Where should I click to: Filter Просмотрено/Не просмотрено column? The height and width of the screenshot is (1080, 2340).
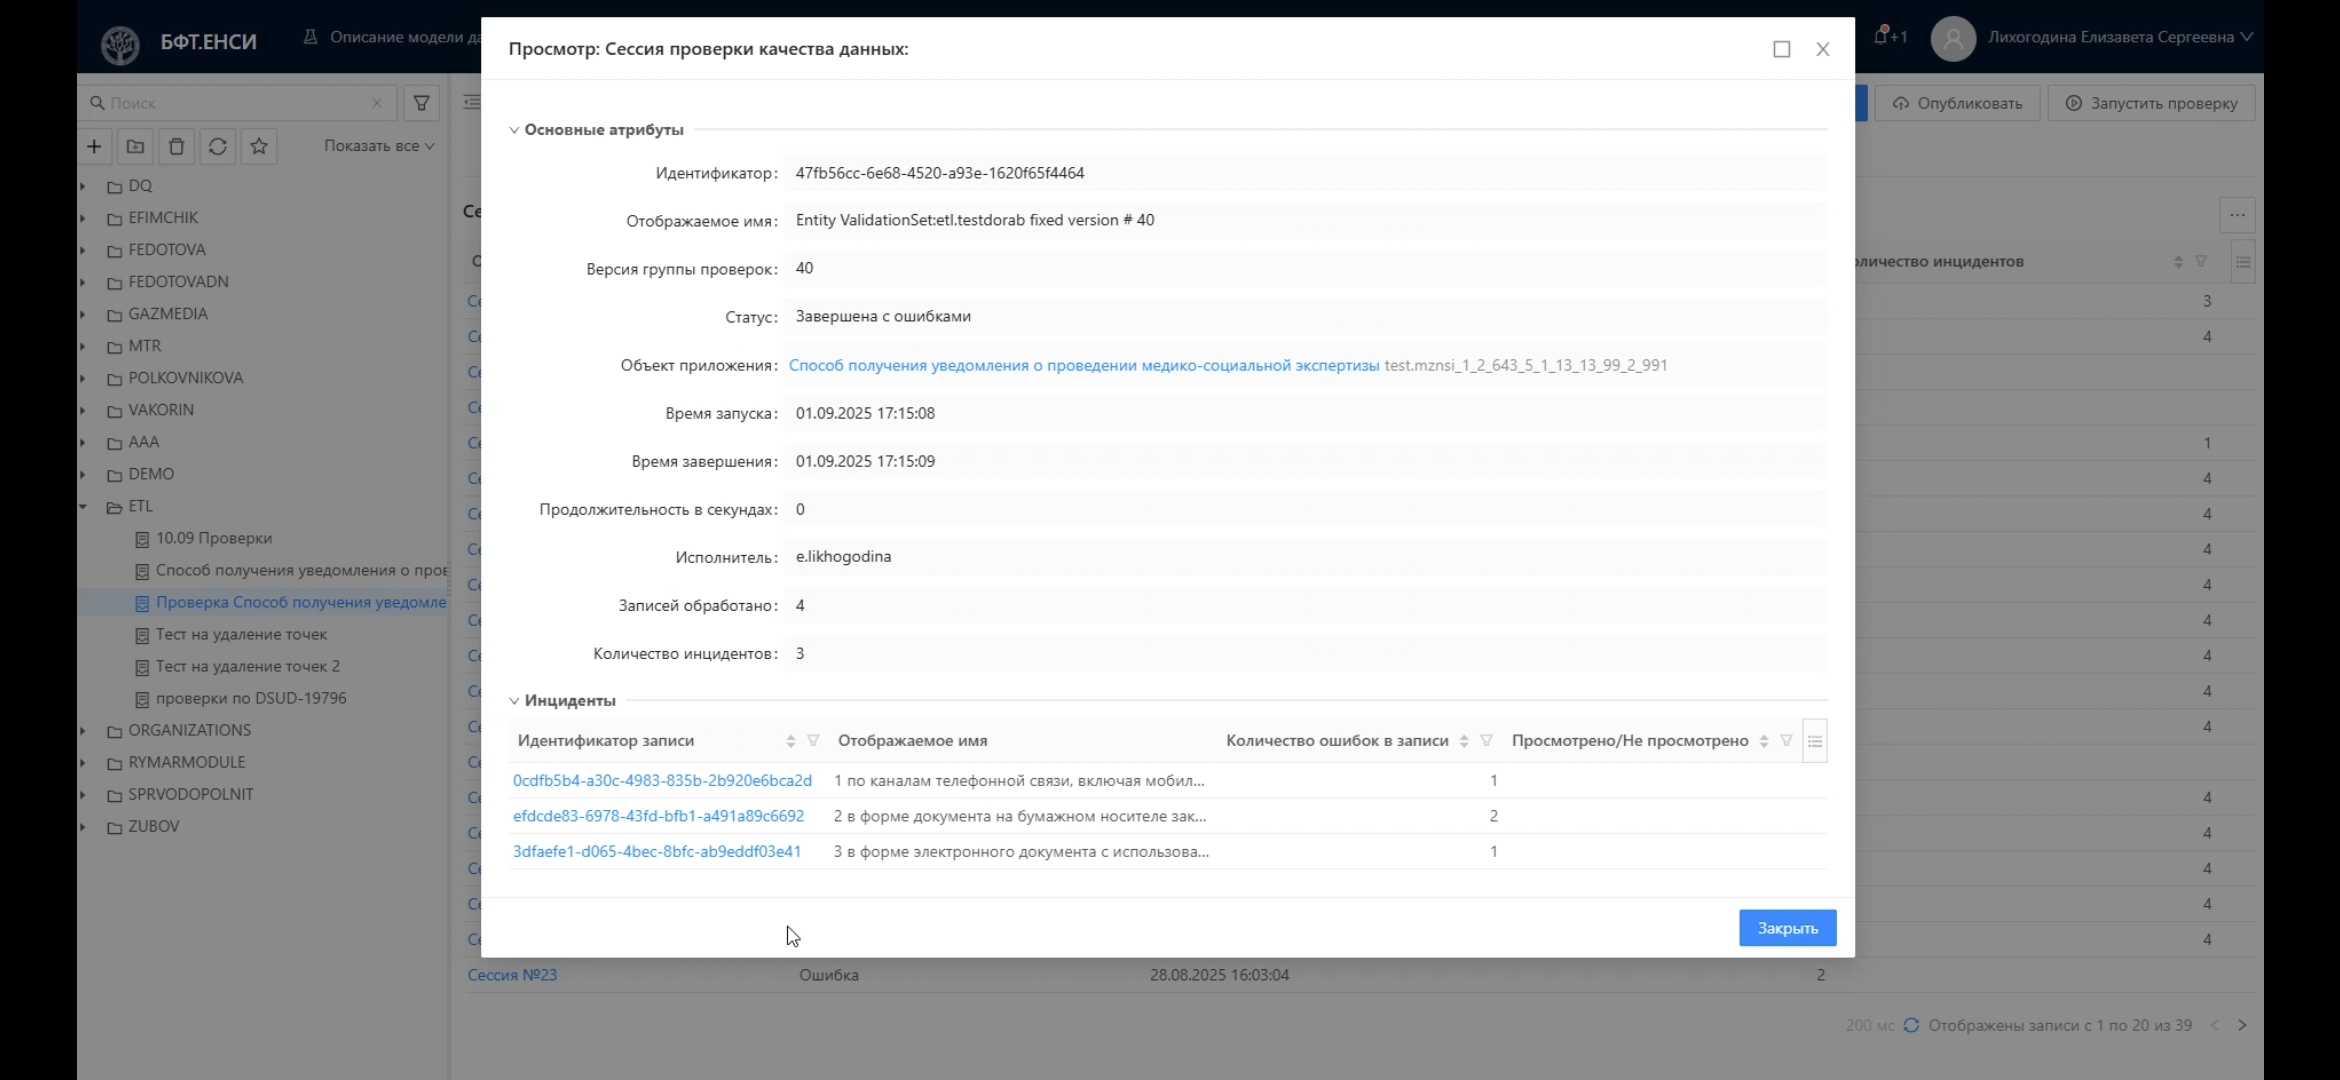coord(1787,741)
